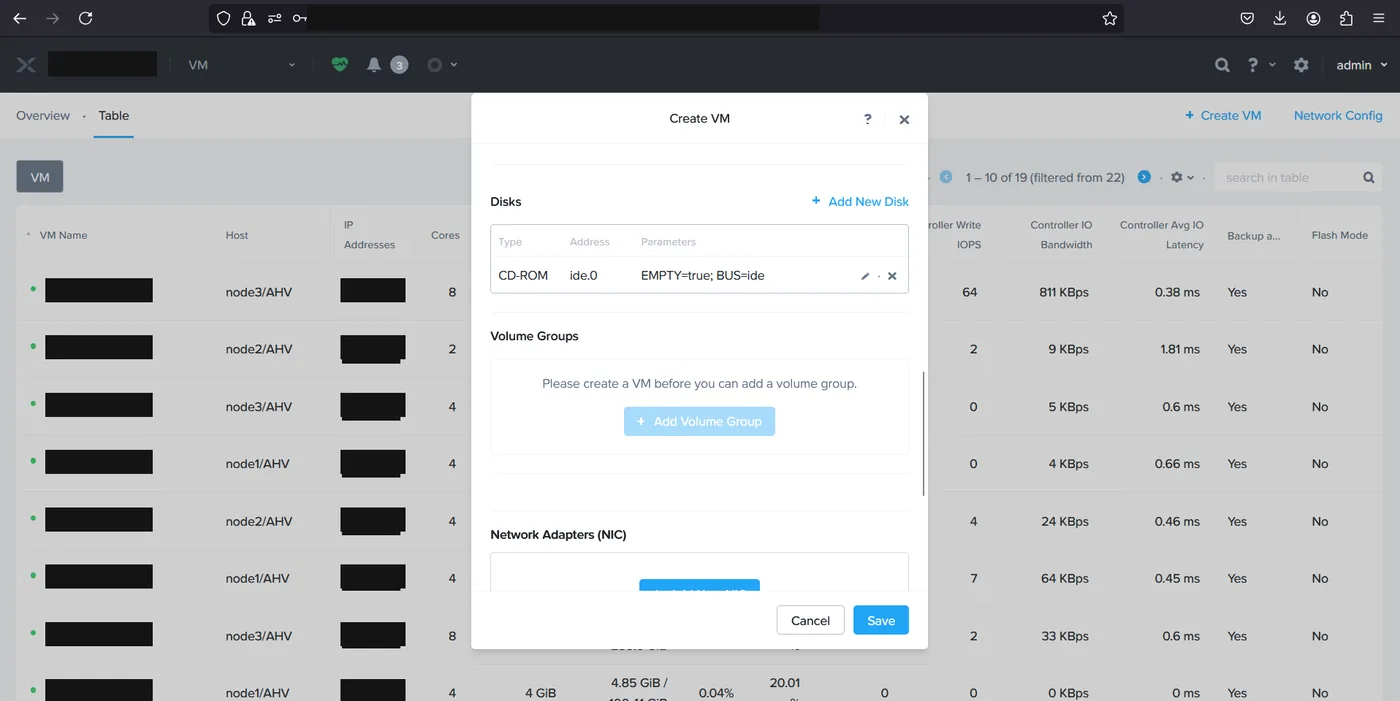This screenshot has width=1400, height=701.
Task: Bookmark this page with the star
Action: tap(1109, 18)
